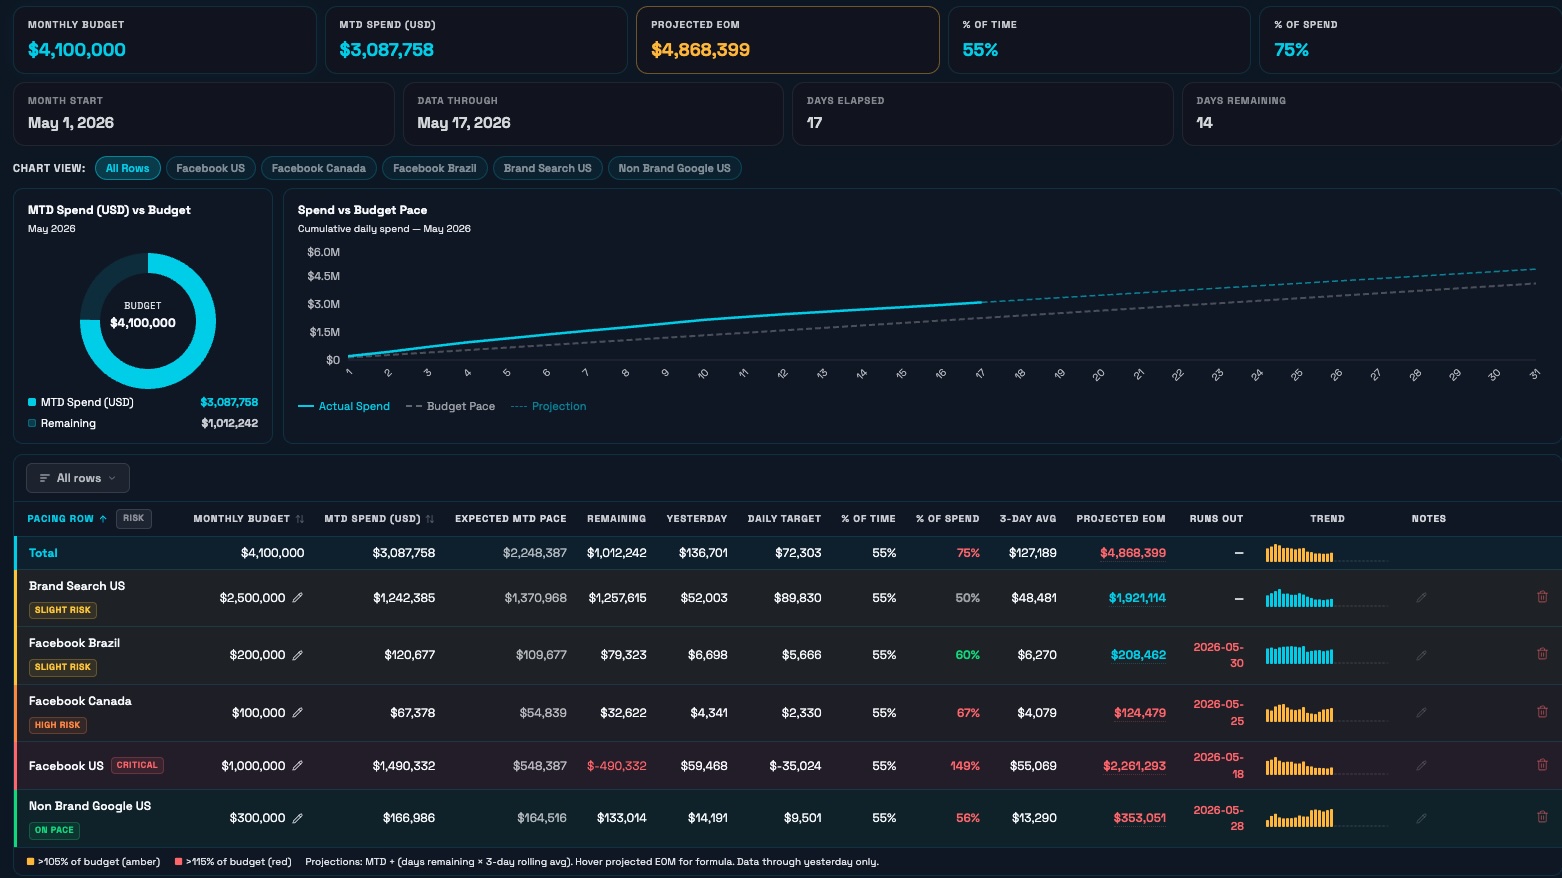Click ON PACE badge under Non Brand Google US
Screen dimensions: 1562x878
click(x=54, y=830)
